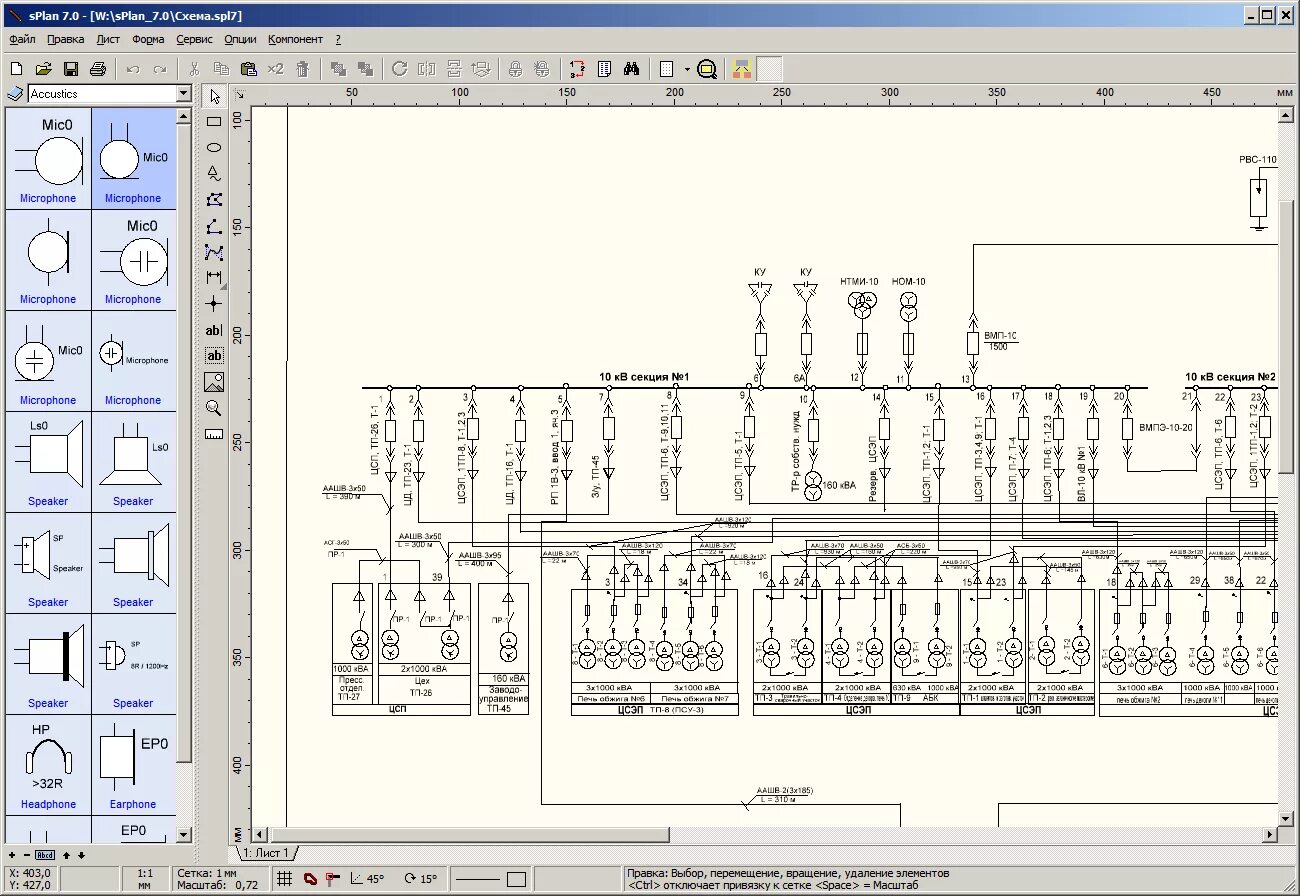The height and width of the screenshot is (896, 1300).
Task: Open the ? help menu
Action: [338, 39]
